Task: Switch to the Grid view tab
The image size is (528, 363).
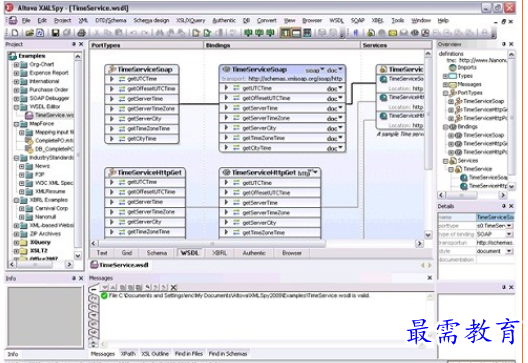Action: pyautogui.click(x=127, y=253)
